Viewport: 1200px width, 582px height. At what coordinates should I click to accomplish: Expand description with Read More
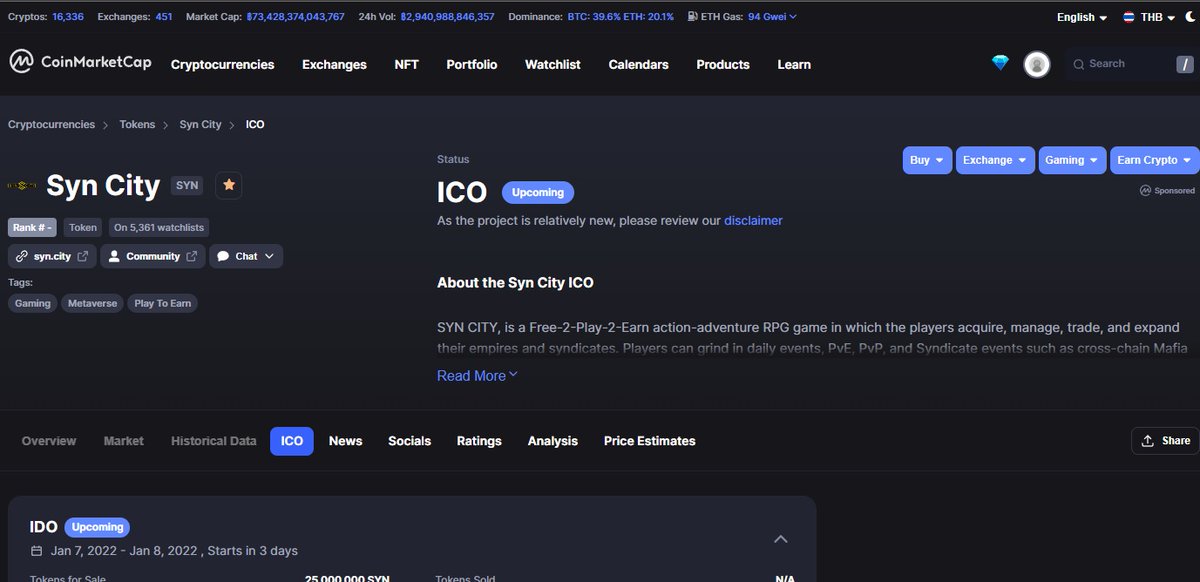tap(477, 376)
